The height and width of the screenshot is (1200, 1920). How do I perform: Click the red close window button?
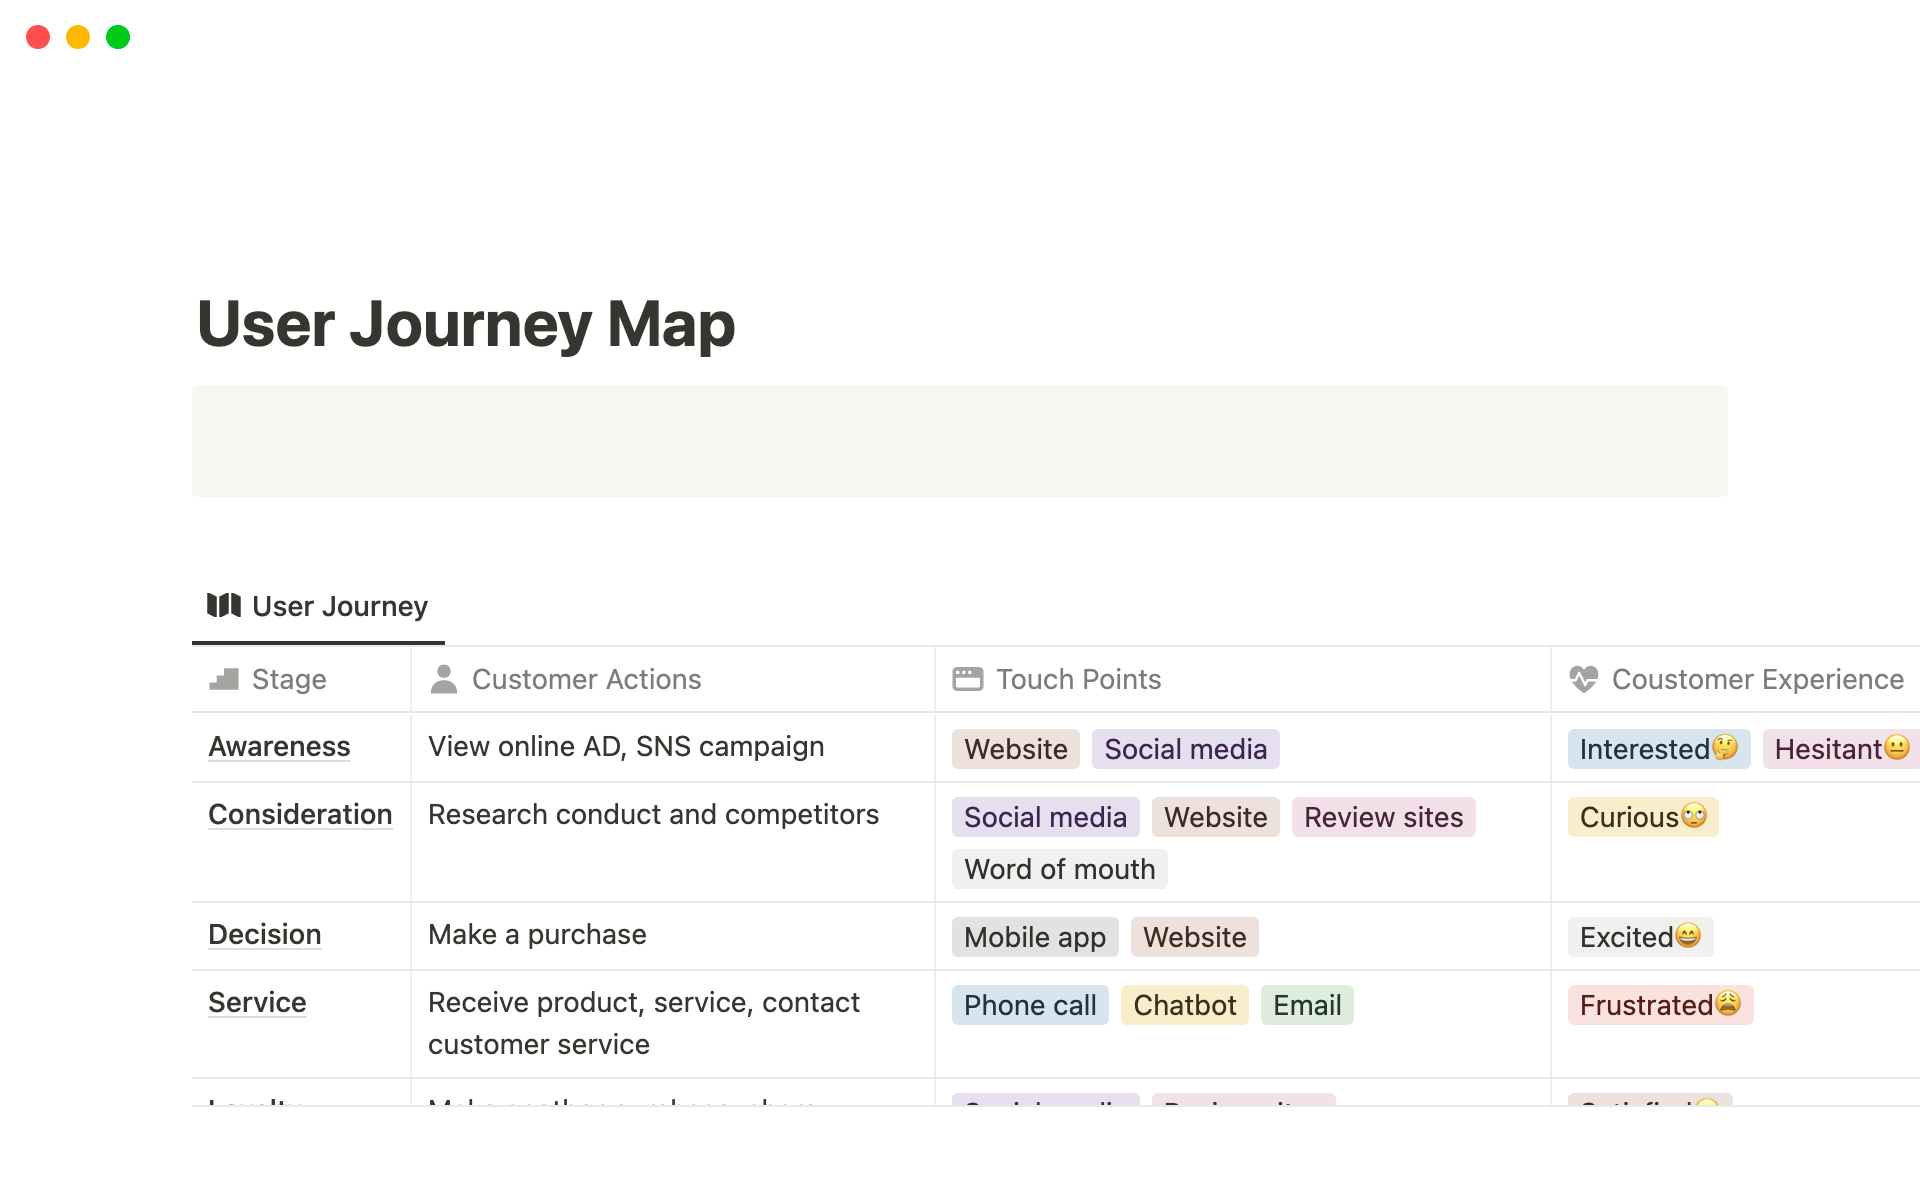coord(38,37)
